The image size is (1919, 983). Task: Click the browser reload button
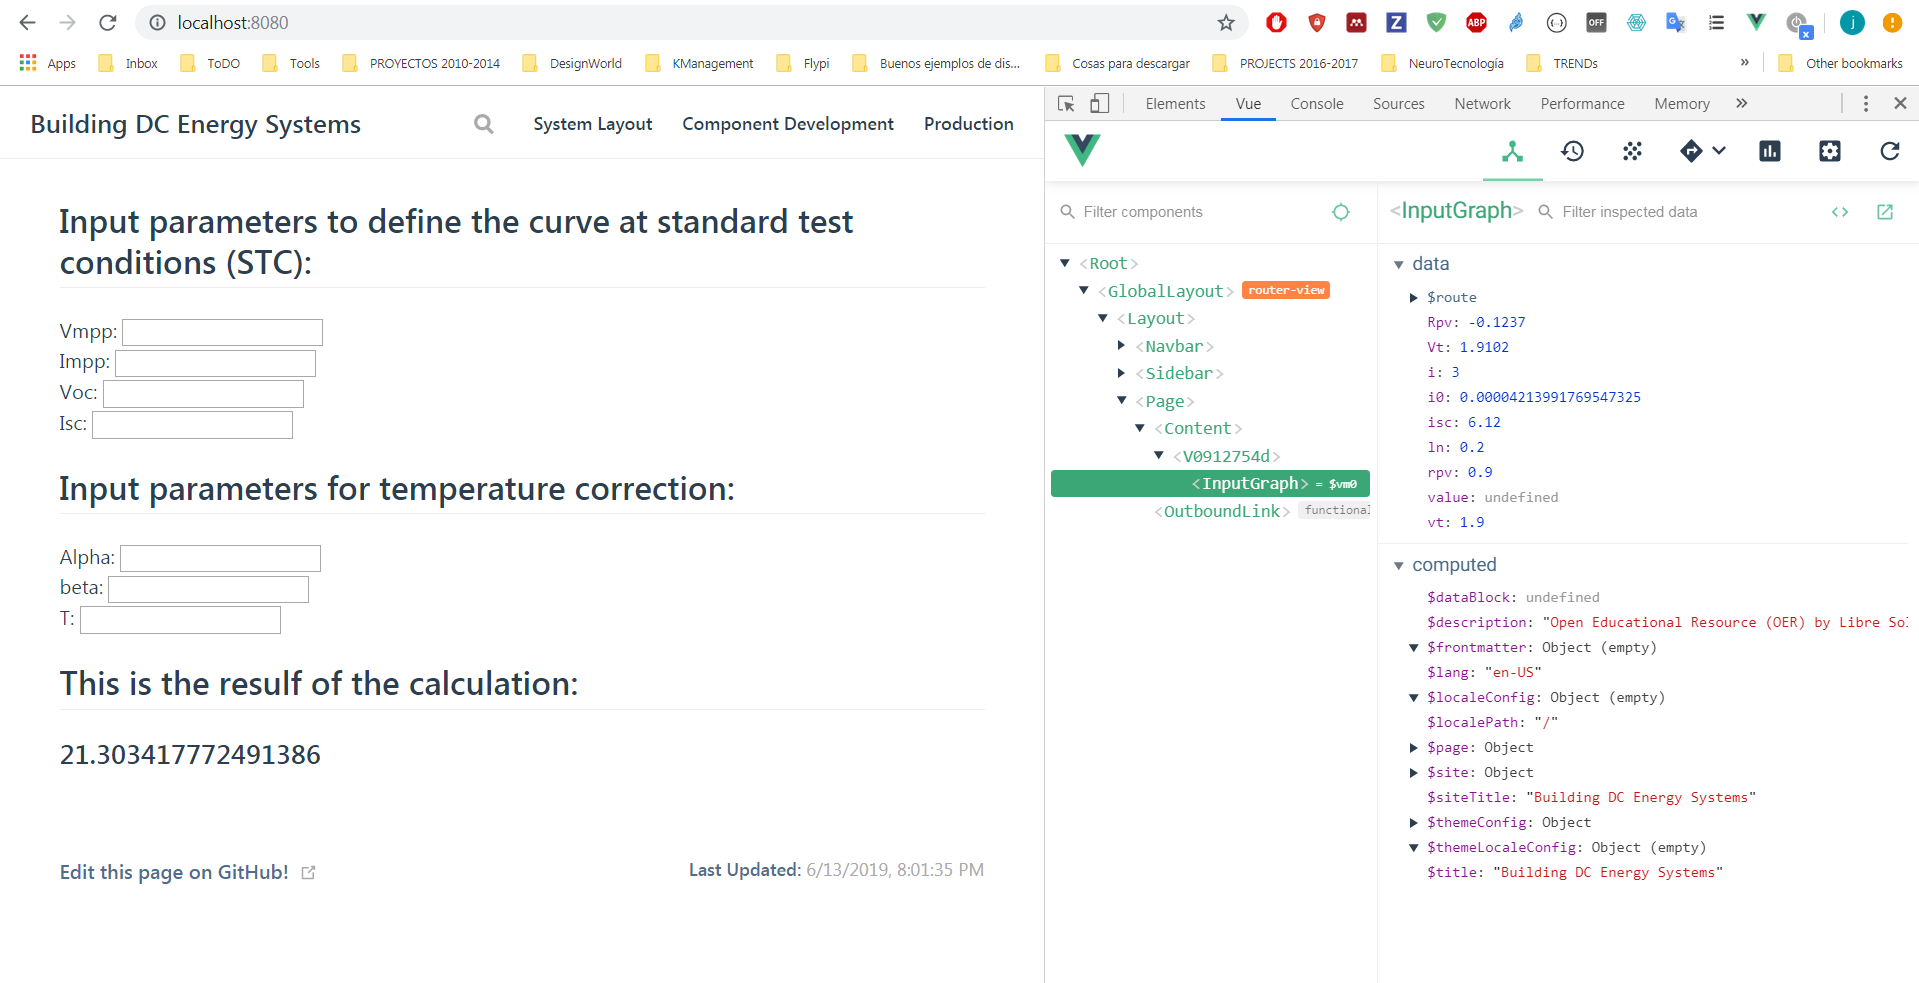108,23
